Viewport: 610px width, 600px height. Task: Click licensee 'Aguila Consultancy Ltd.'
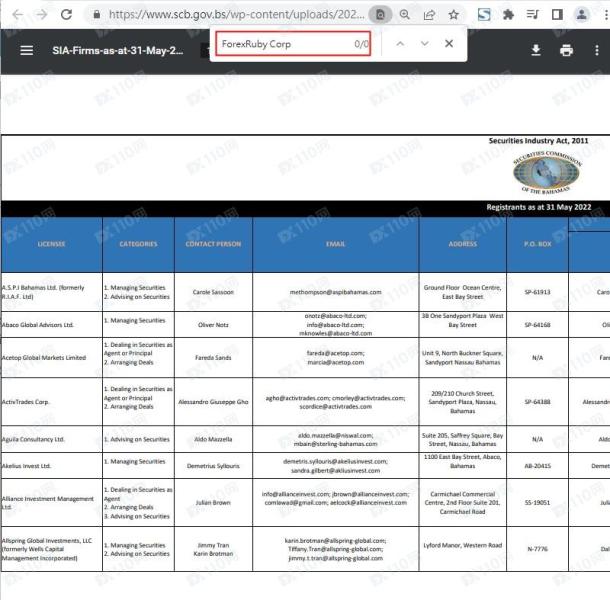[x=33, y=439]
